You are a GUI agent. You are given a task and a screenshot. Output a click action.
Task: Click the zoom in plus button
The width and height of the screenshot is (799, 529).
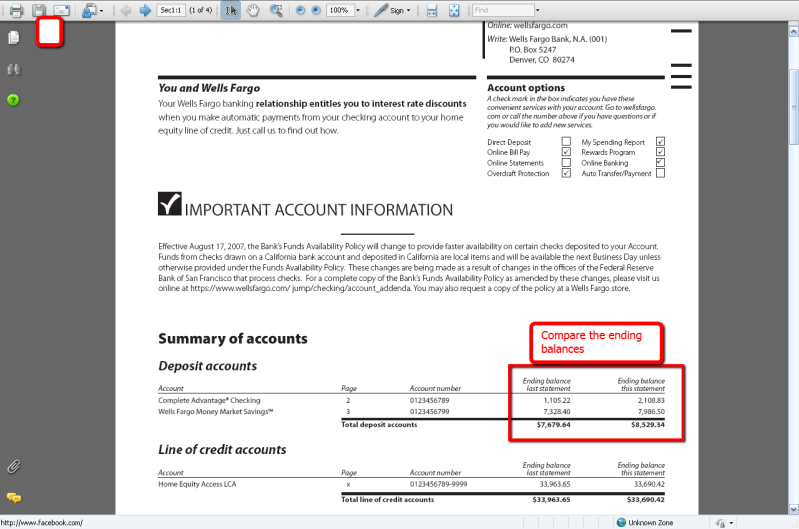pyautogui.click(x=316, y=10)
